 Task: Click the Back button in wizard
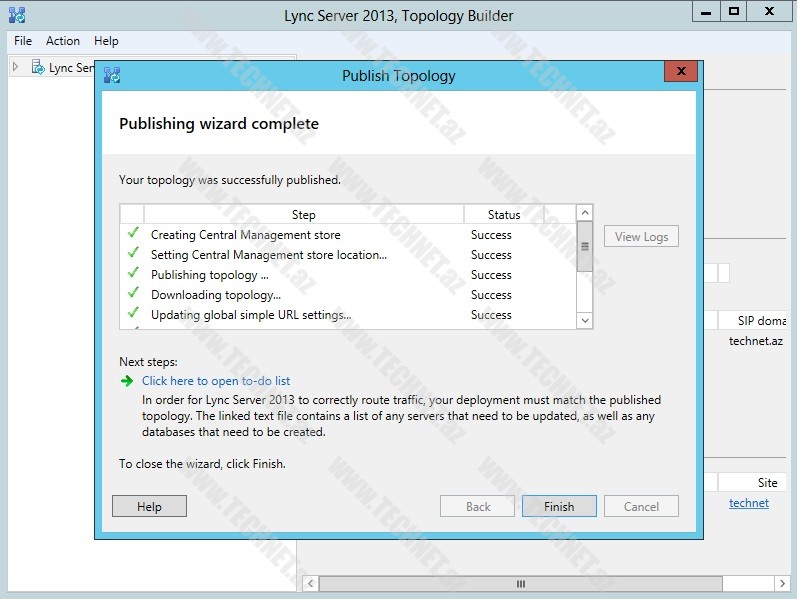[x=477, y=506]
